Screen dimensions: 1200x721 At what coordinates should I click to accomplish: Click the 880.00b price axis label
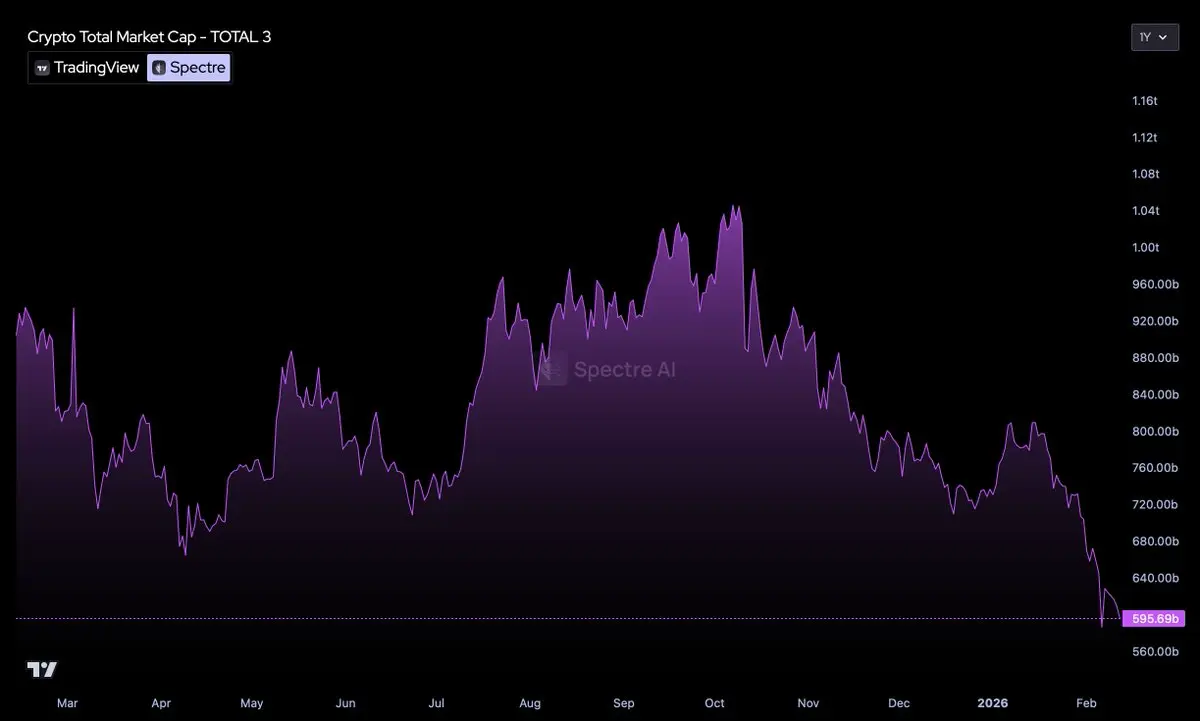pos(1155,358)
